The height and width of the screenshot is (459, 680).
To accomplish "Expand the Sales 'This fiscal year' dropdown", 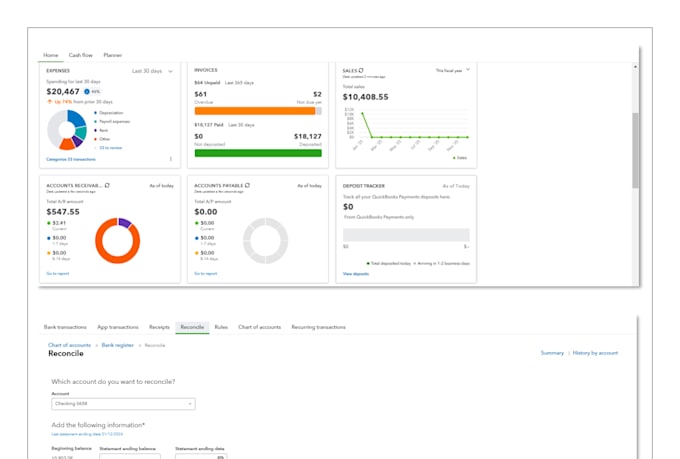I will click(453, 70).
